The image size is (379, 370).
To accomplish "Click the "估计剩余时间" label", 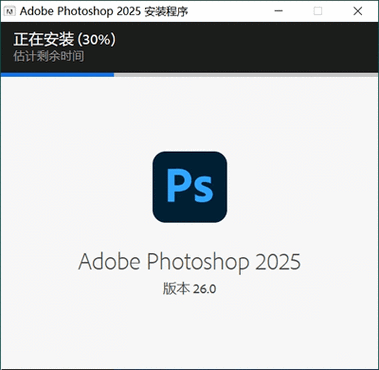I will pos(49,56).
